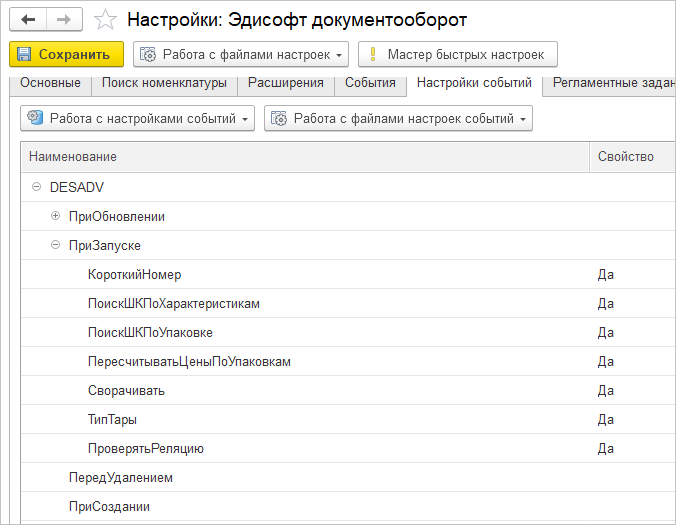Open the Поиск номенклатуры tab
The width and height of the screenshot is (676, 525).
pos(165,84)
